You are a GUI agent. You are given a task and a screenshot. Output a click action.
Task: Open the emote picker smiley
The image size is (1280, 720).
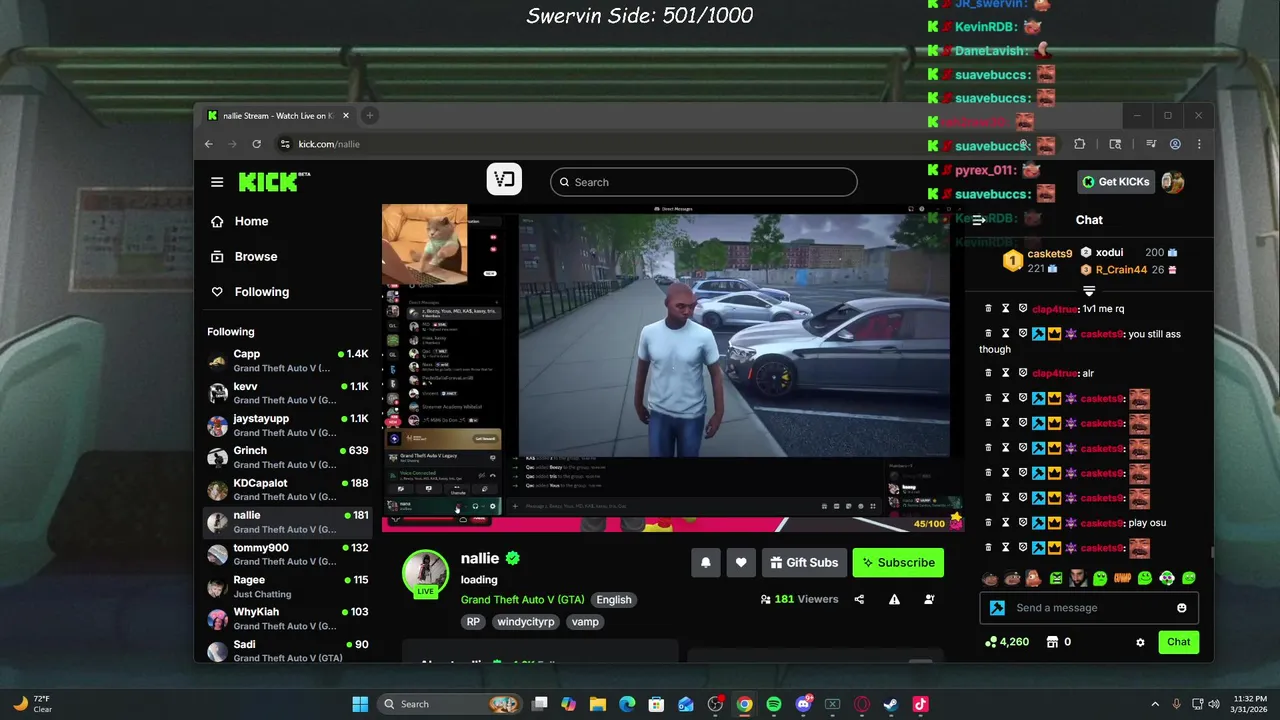tap(1182, 608)
